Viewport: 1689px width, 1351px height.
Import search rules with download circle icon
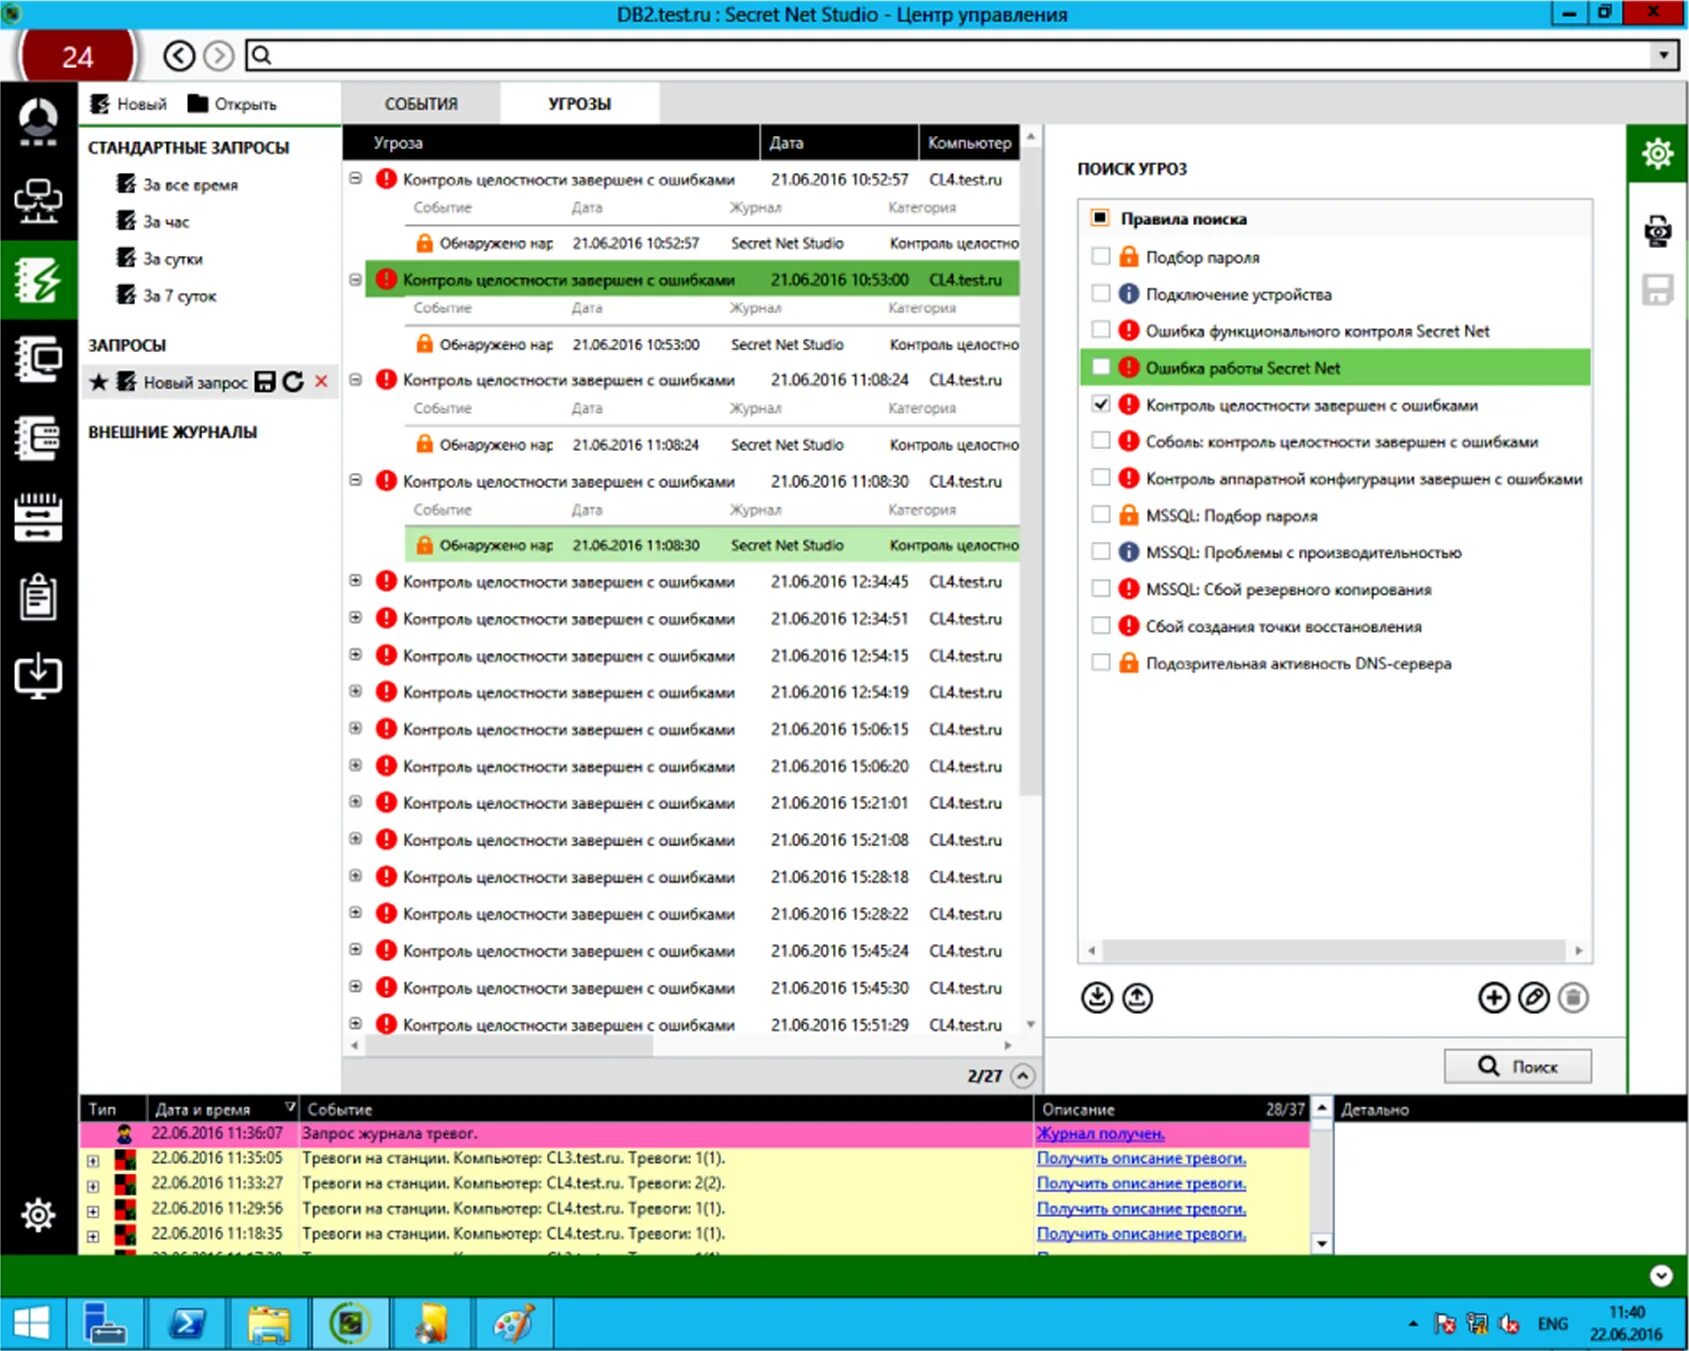pyautogui.click(x=1097, y=997)
